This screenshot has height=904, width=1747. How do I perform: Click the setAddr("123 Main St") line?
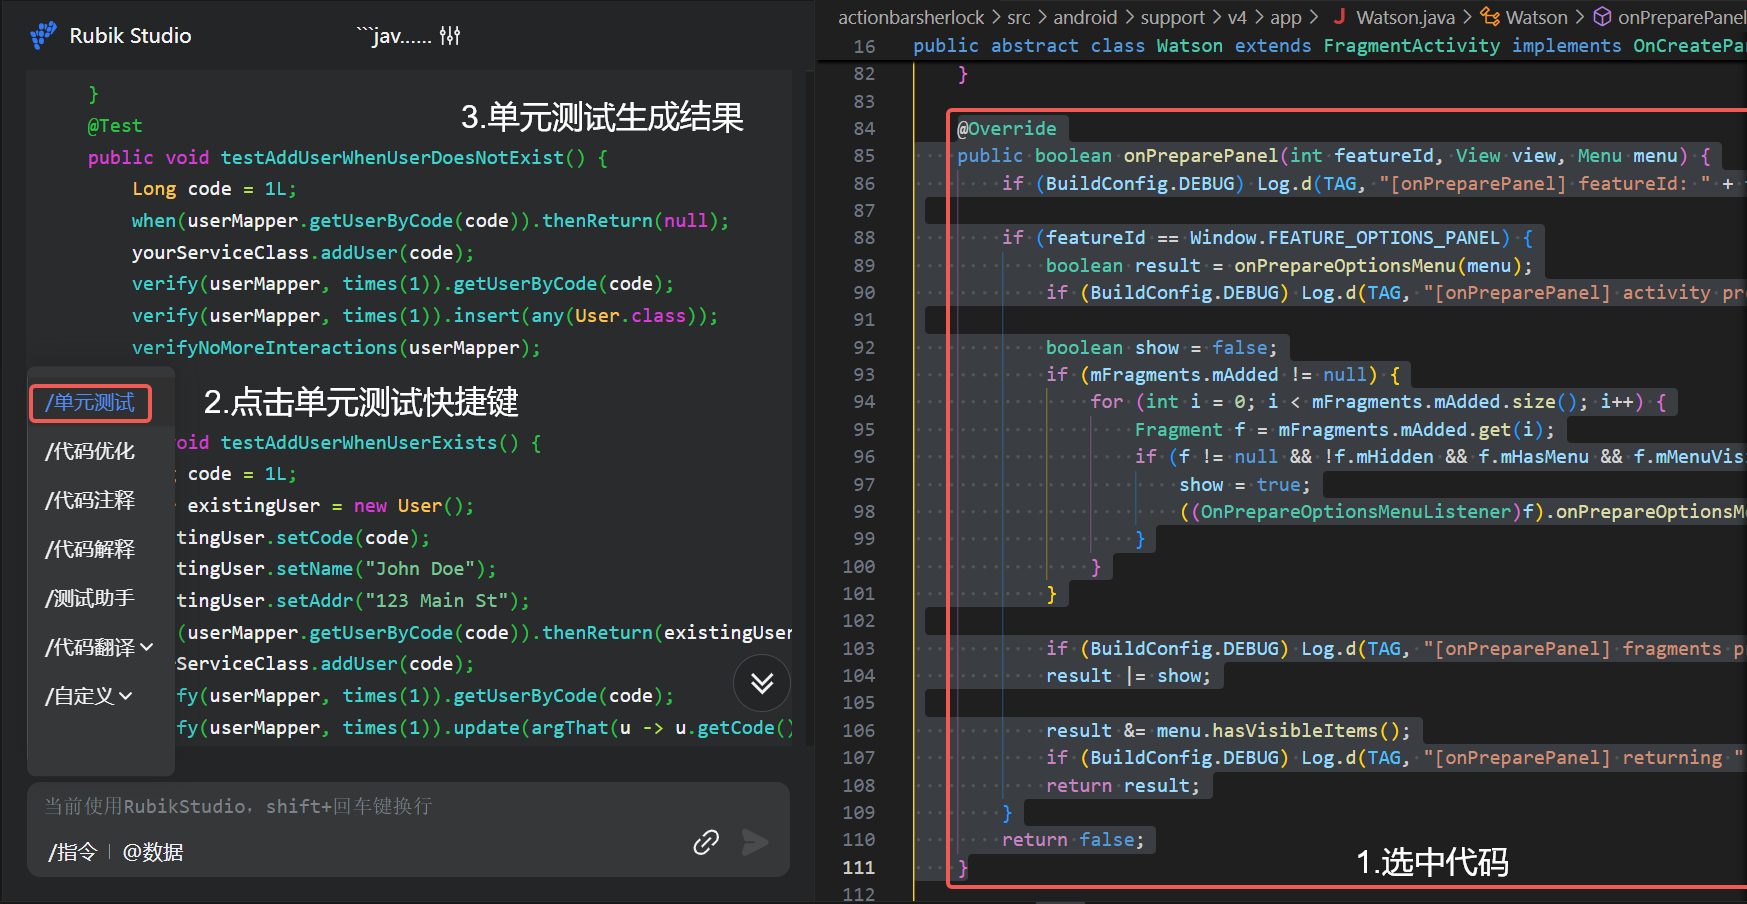pyautogui.click(x=353, y=601)
